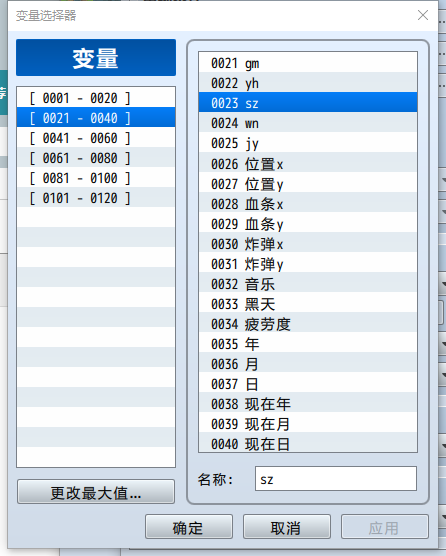Image resolution: width=446 pixels, height=556 pixels.
Task: Select variable 0029 血条y
Action: point(308,223)
